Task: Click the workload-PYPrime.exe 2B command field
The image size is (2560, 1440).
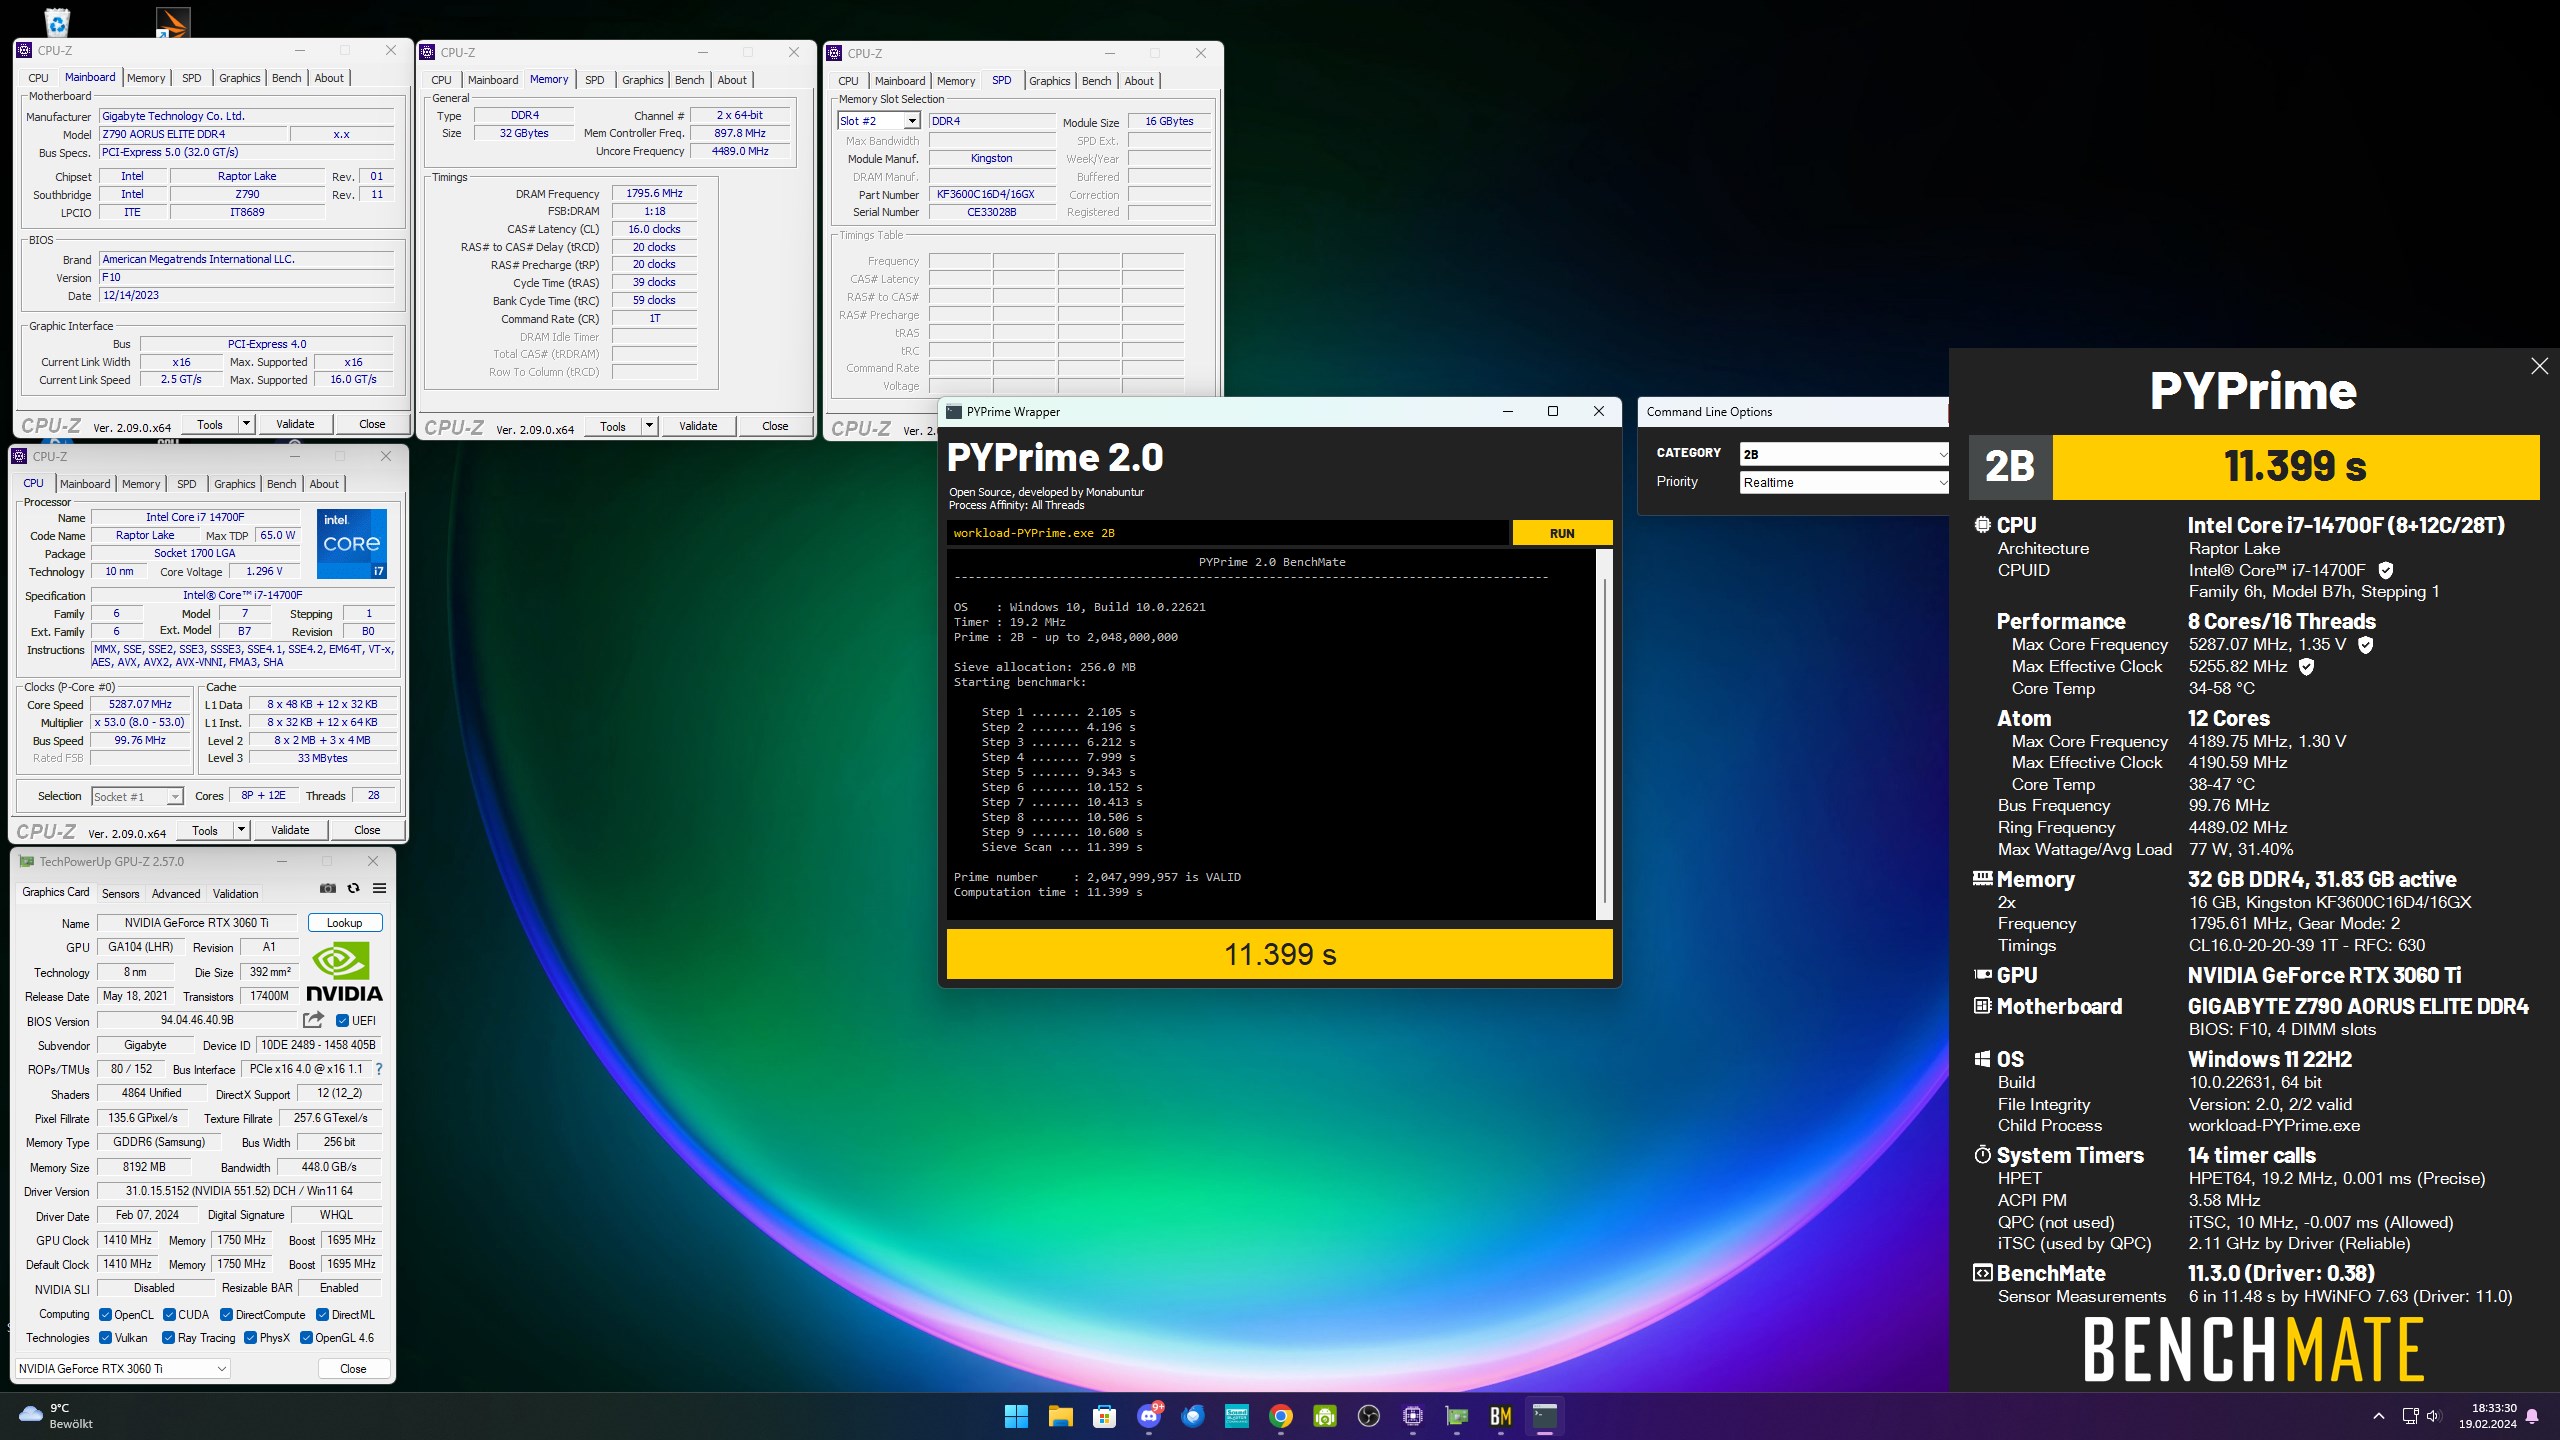Action: pyautogui.click(x=1227, y=533)
